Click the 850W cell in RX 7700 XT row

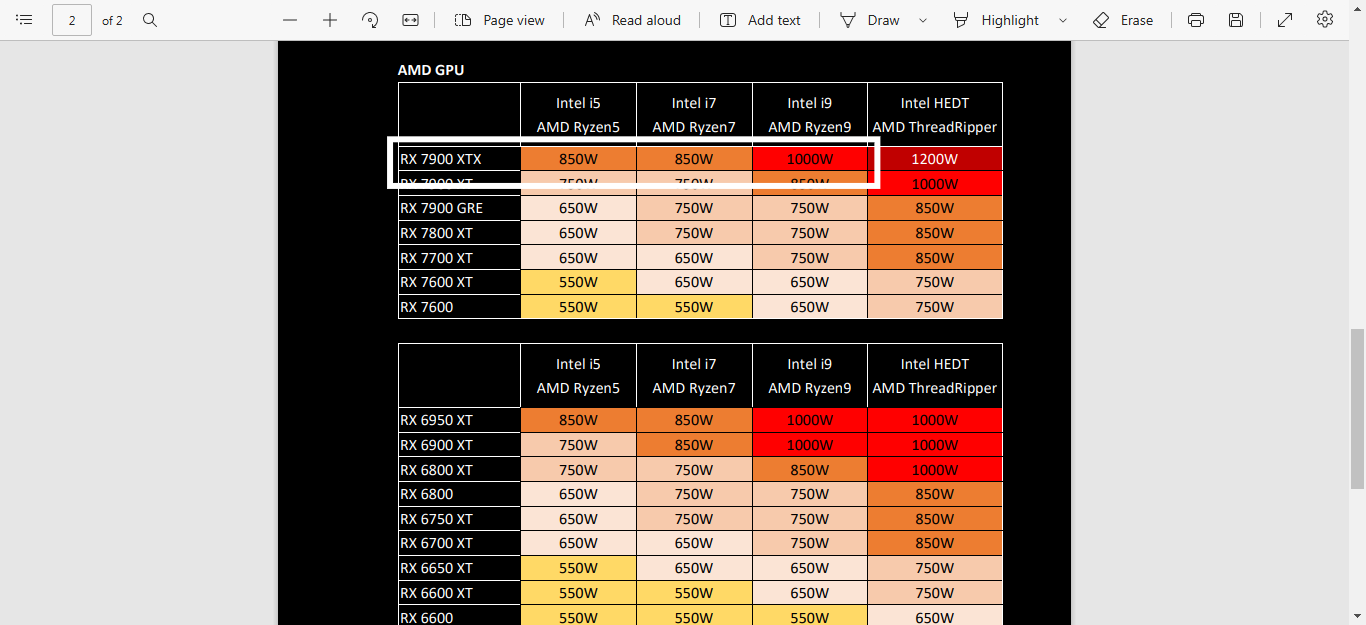tap(935, 258)
